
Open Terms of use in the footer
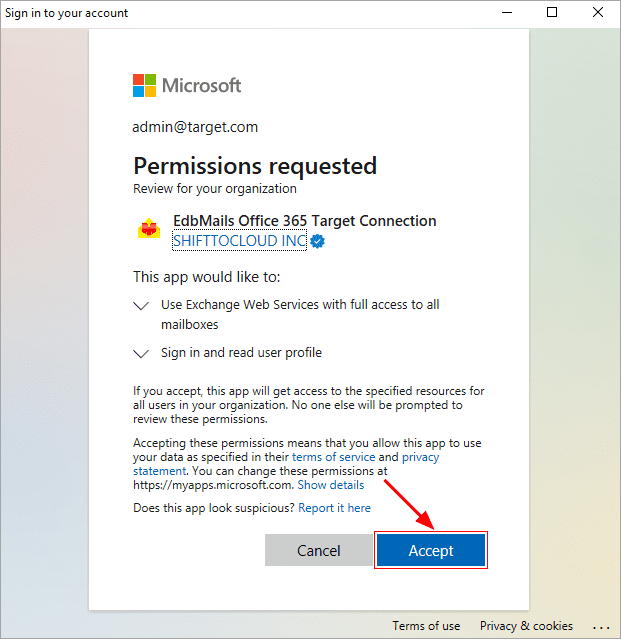point(426,626)
